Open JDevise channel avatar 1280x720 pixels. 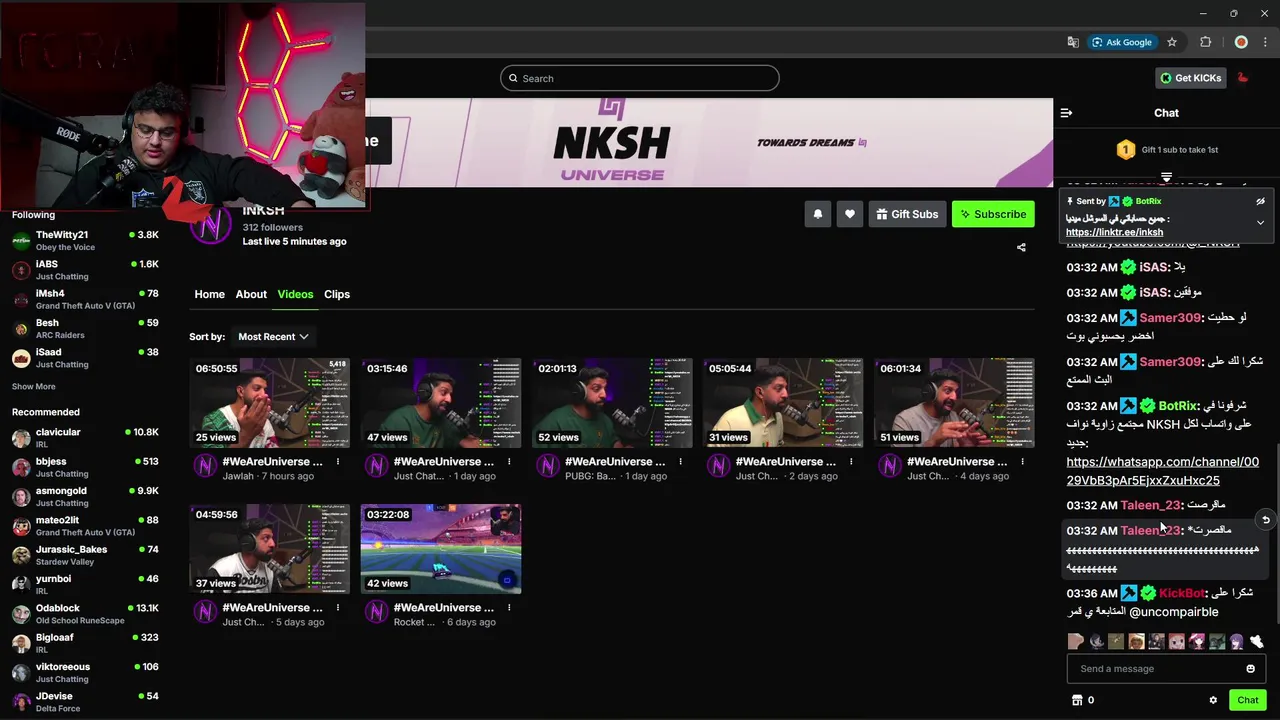(21, 701)
